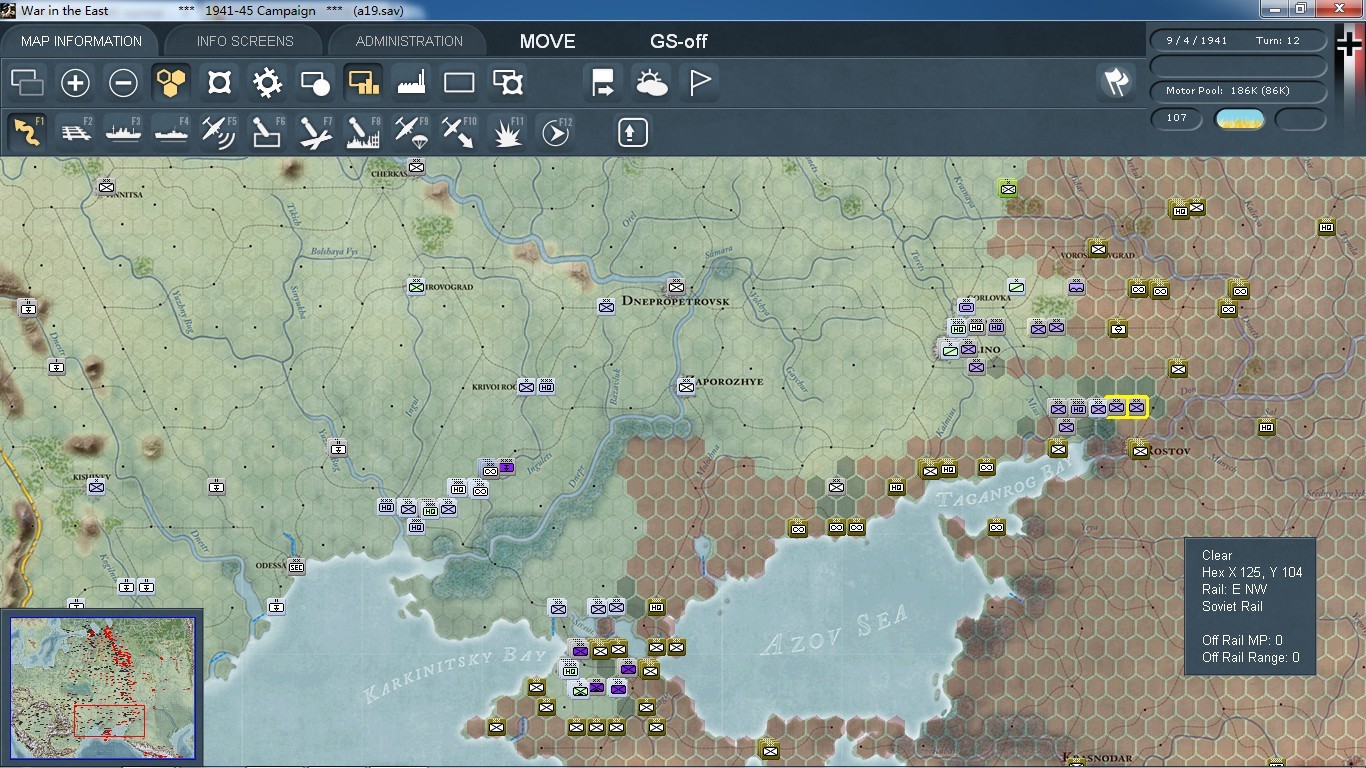Click the plain rectangle icon in the toolbar

pos(459,83)
